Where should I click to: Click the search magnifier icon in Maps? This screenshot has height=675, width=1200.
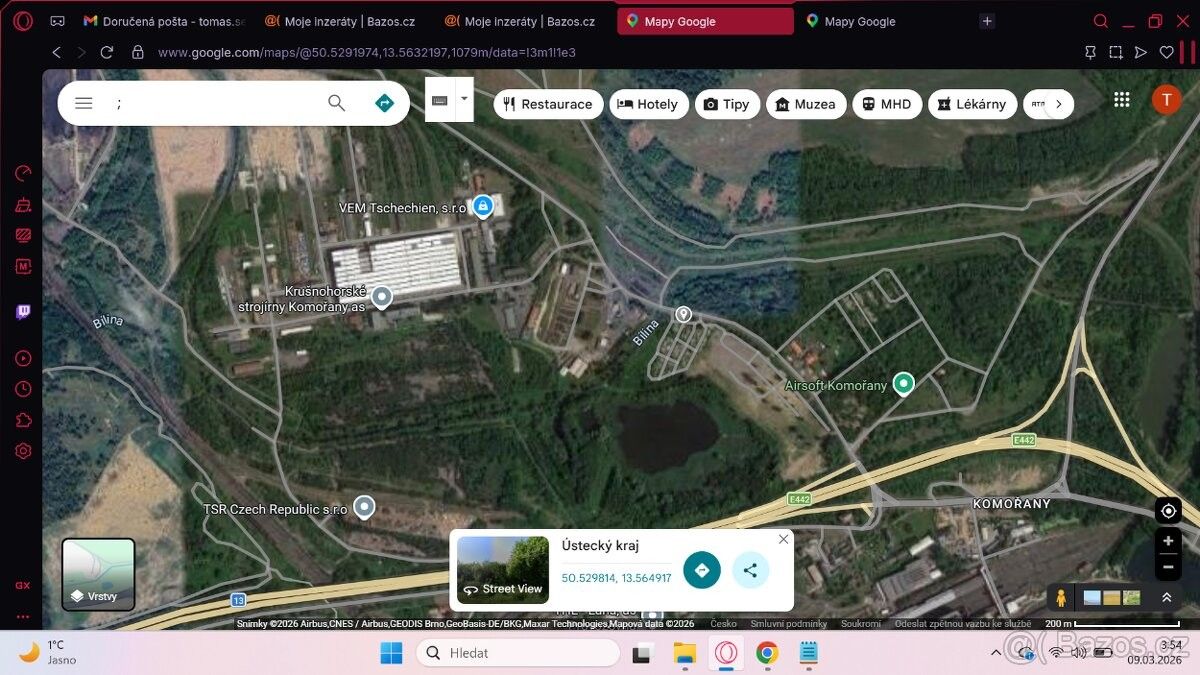337,103
